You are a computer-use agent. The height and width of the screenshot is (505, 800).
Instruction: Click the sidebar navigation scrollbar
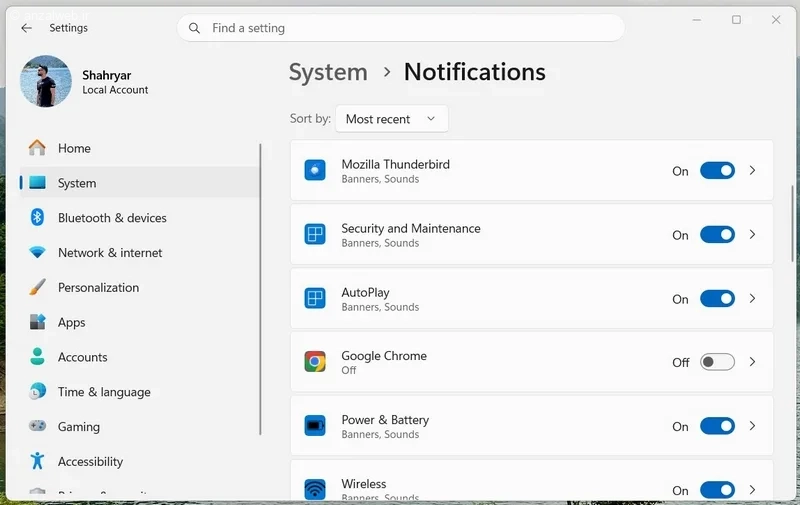click(x=261, y=289)
